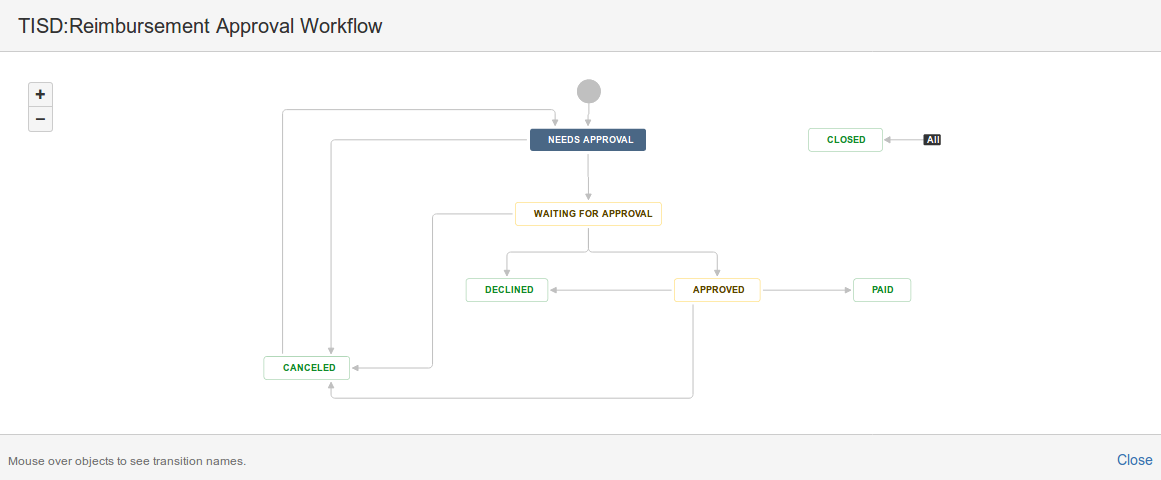Viewport: 1161px width, 480px height.
Task: Click the arrow between Approved and Paid
Action: pyautogui.click(x=806, y=290)
